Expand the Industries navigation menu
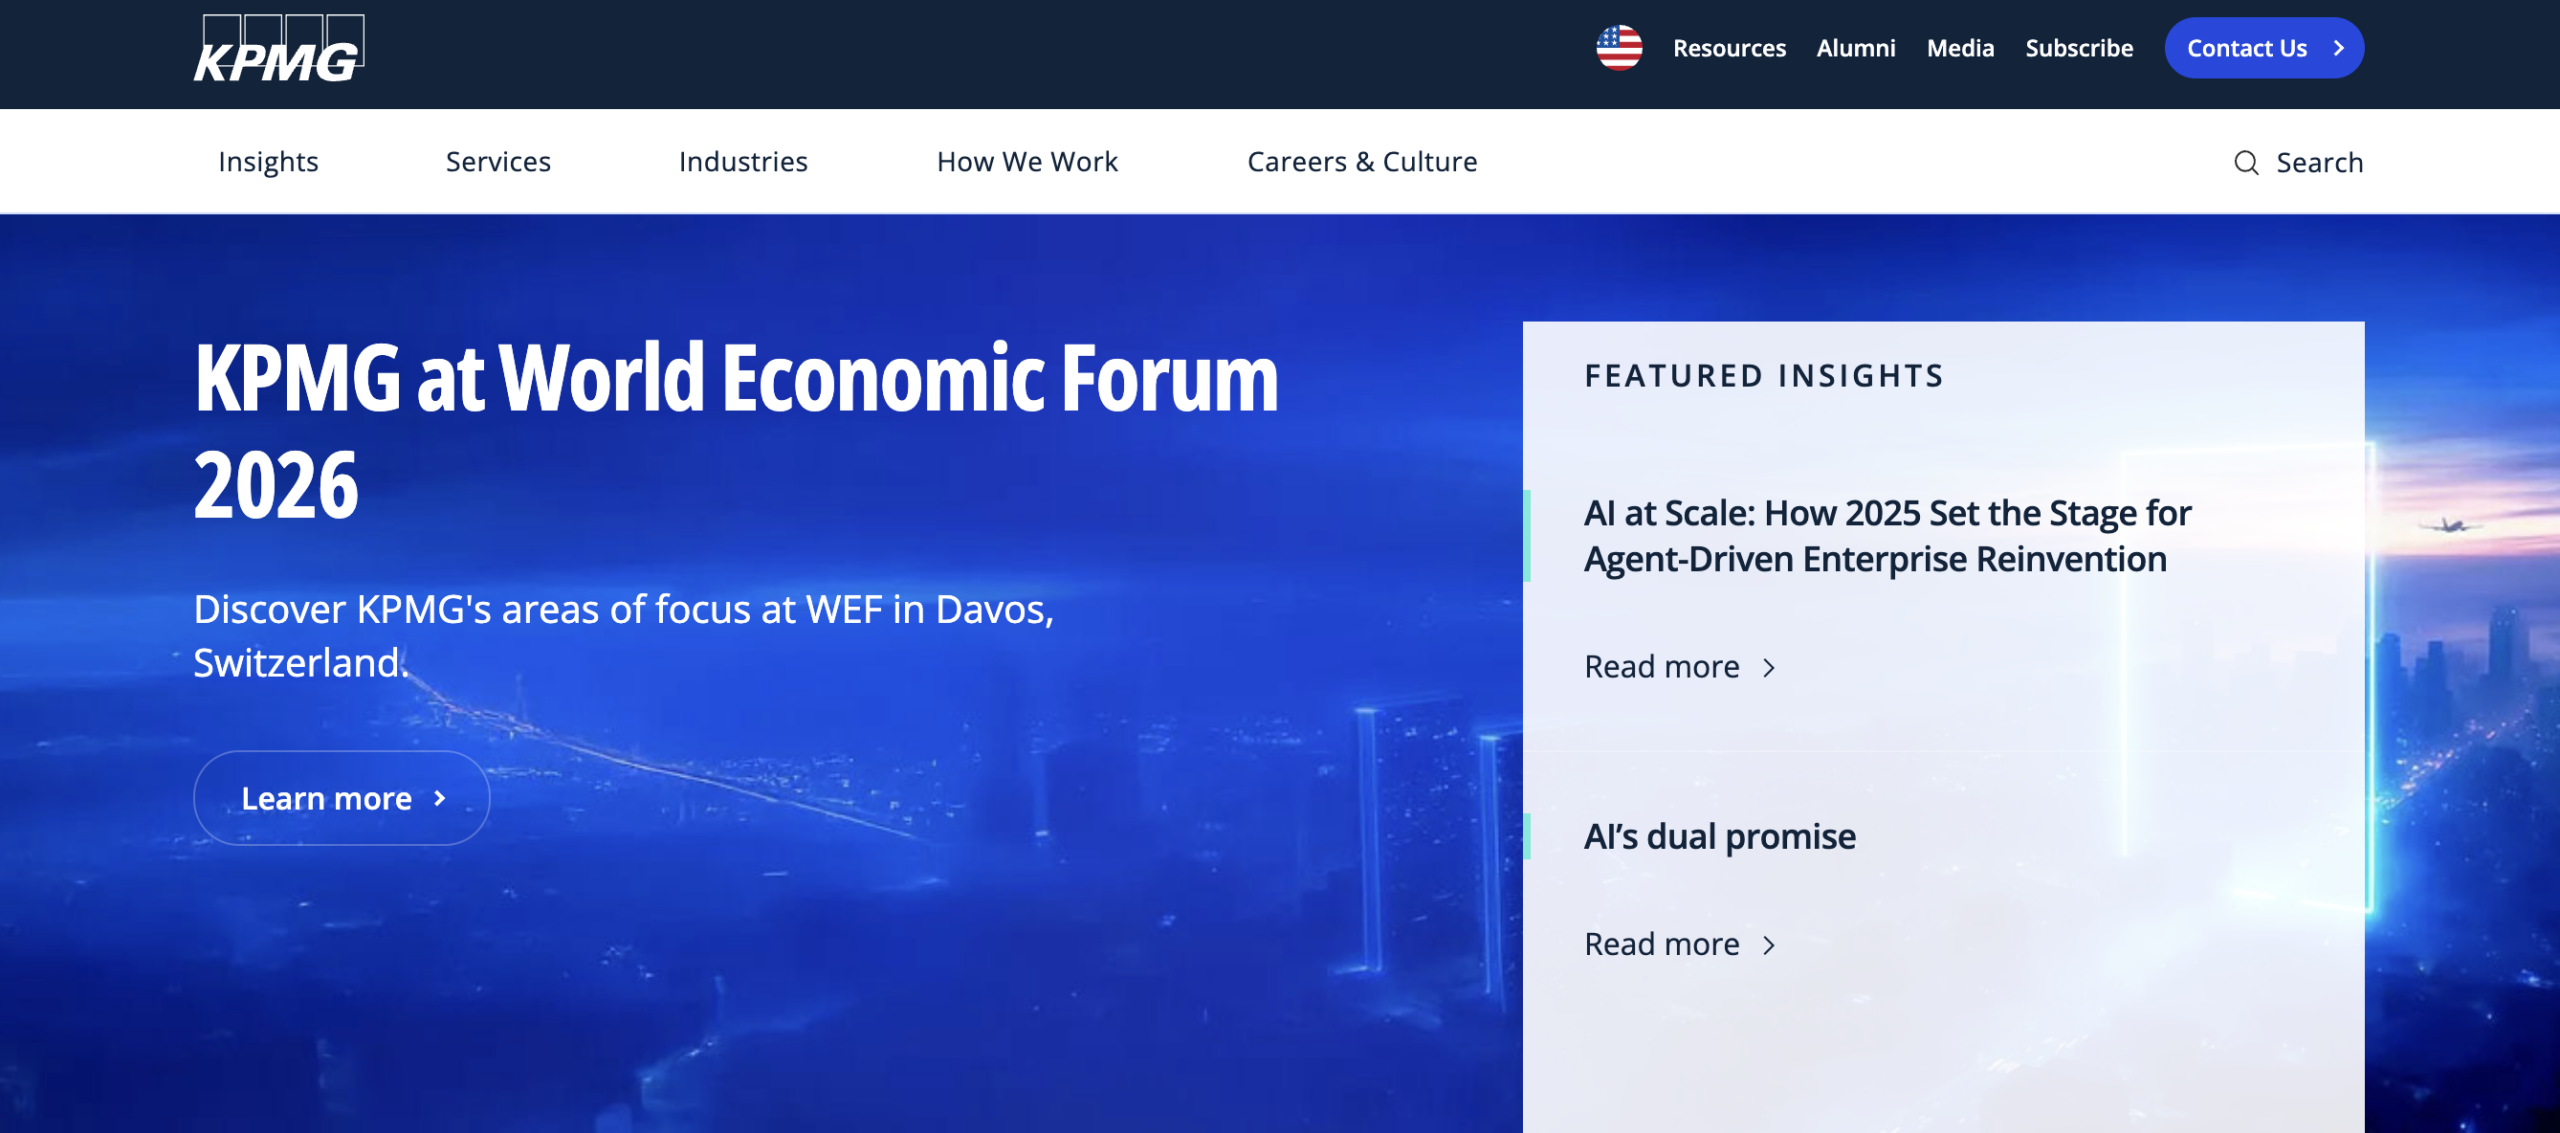This screenshot has width=2560, height=1133. (743, 162)
